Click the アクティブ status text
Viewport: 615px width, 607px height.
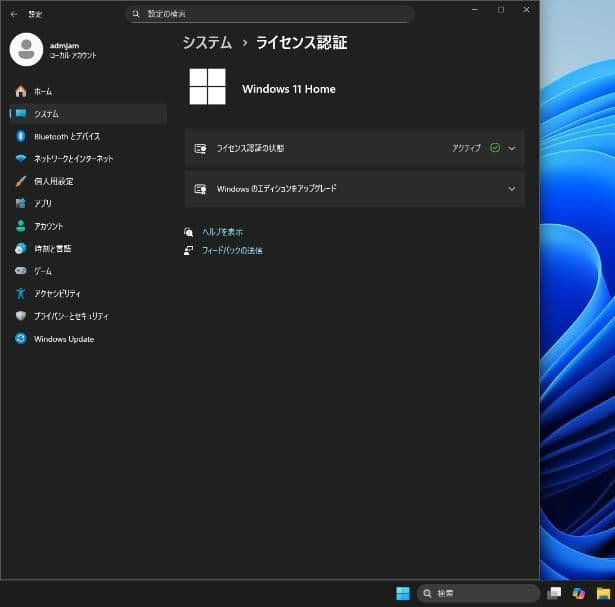pyautogui.click(x=466, y=148)
